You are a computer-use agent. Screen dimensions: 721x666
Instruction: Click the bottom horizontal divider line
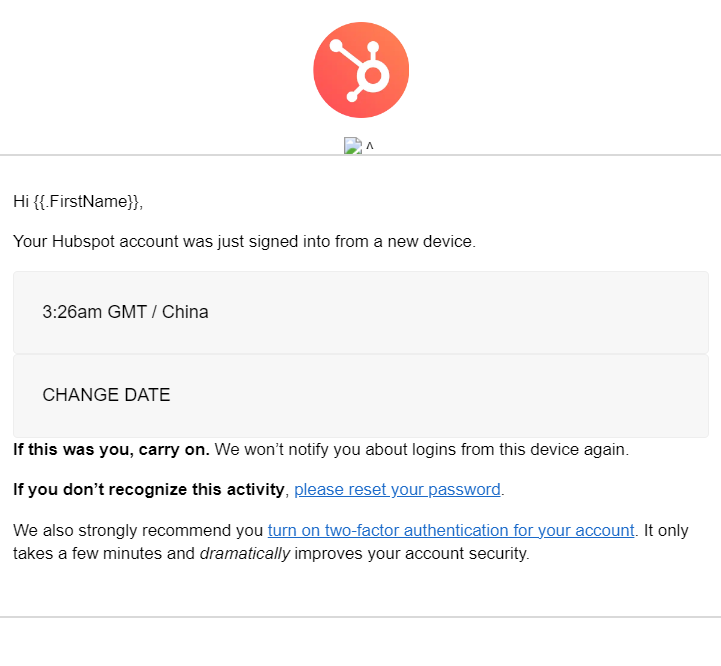click(360, 617)
